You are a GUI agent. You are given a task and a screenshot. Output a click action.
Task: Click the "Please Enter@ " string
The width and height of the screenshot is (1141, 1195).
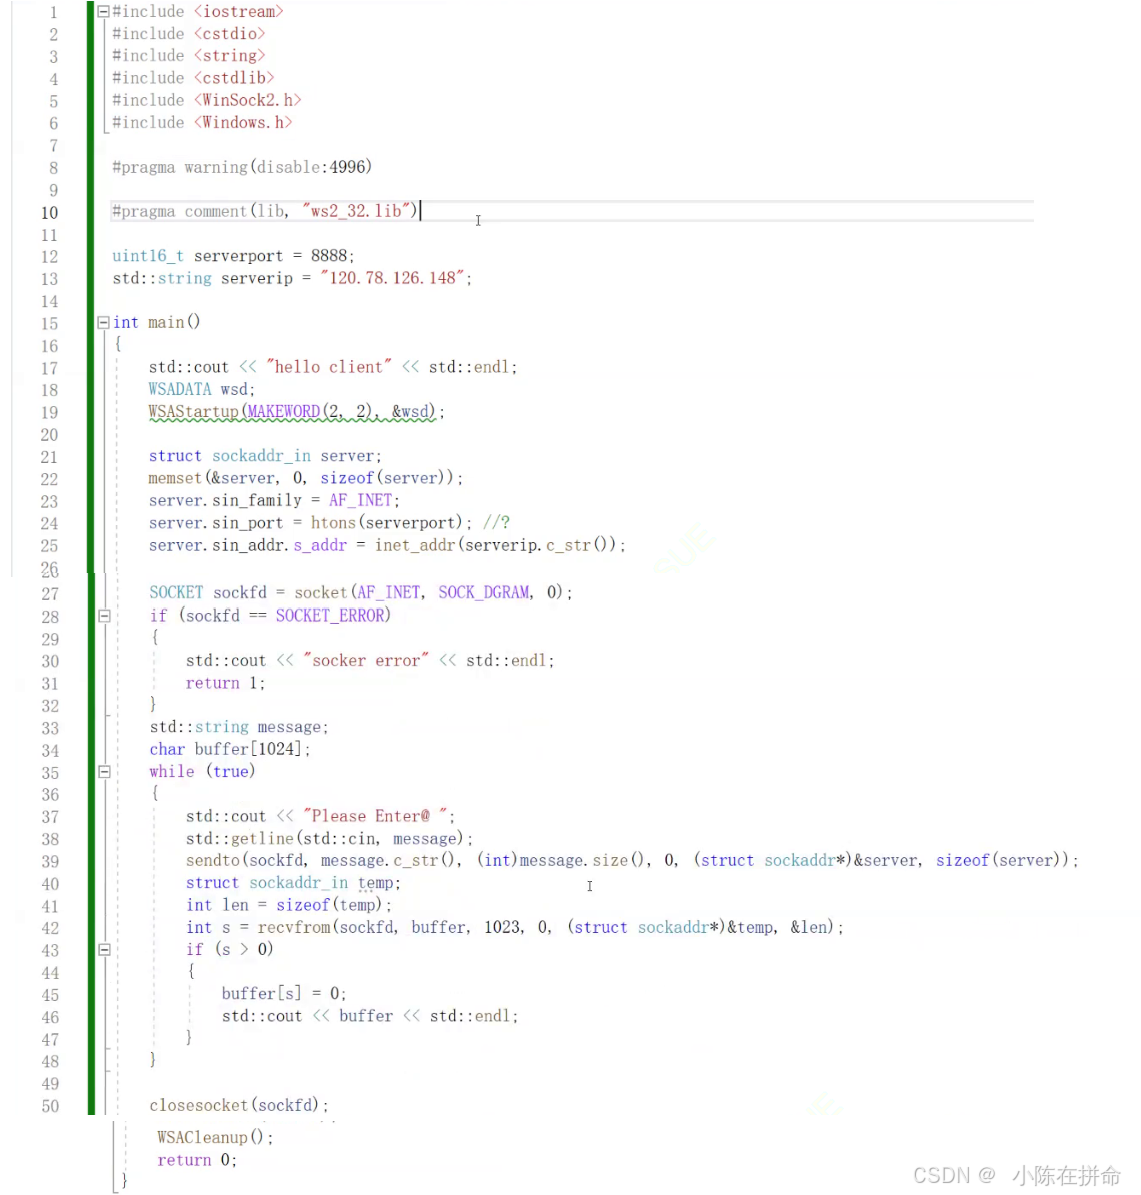tap(375, 816)
